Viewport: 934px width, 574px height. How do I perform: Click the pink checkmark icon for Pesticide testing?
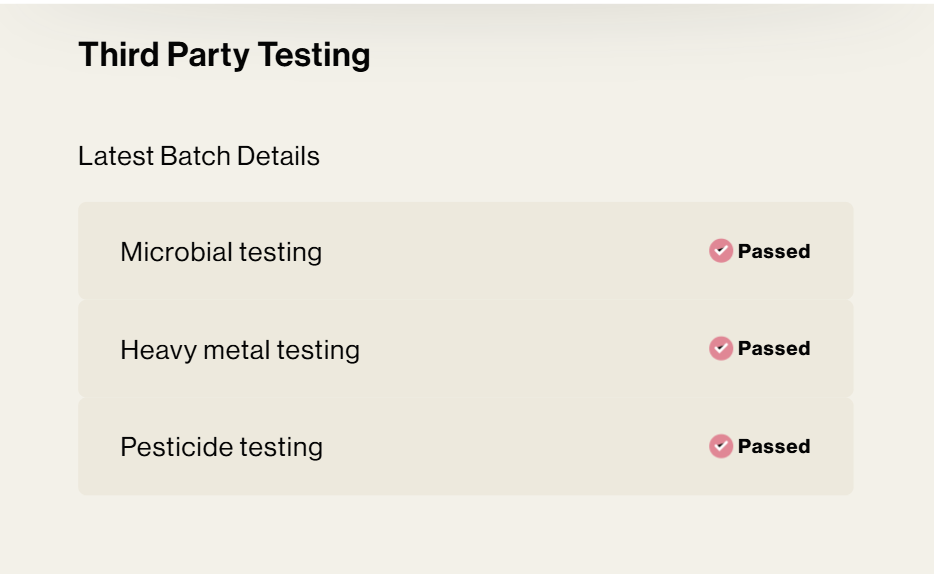point(721,446)
